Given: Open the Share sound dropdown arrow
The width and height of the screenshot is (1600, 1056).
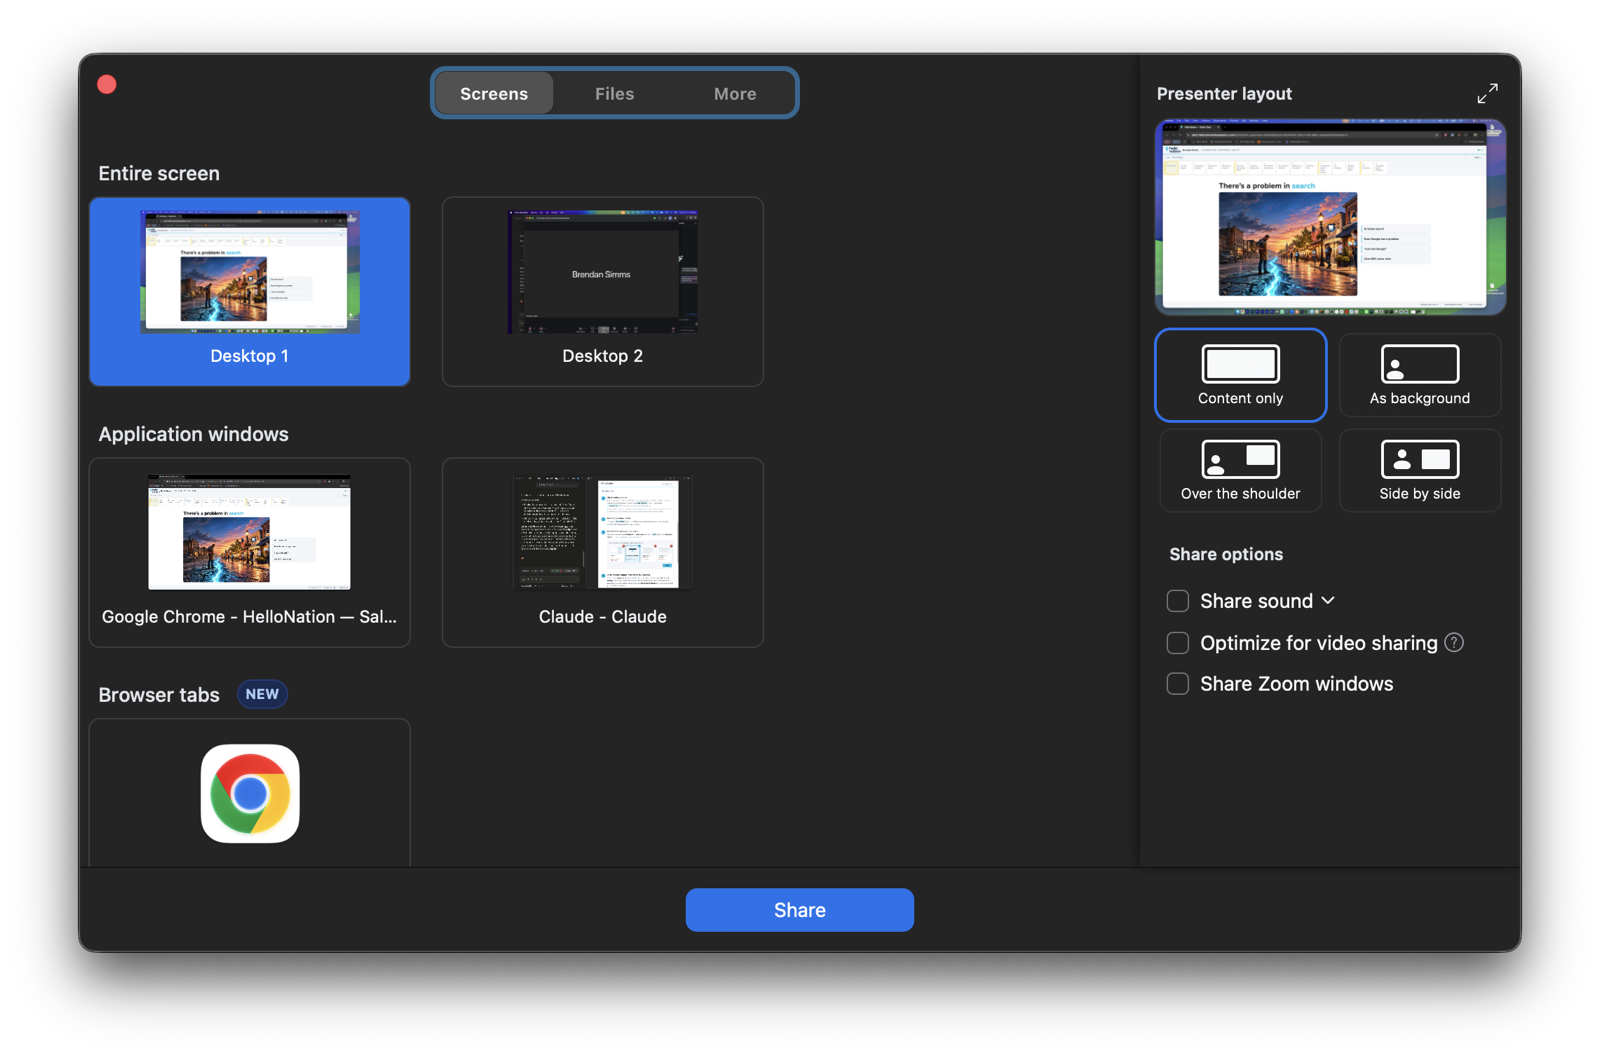Looking at the screenshot, I should tap(1328, 601).
